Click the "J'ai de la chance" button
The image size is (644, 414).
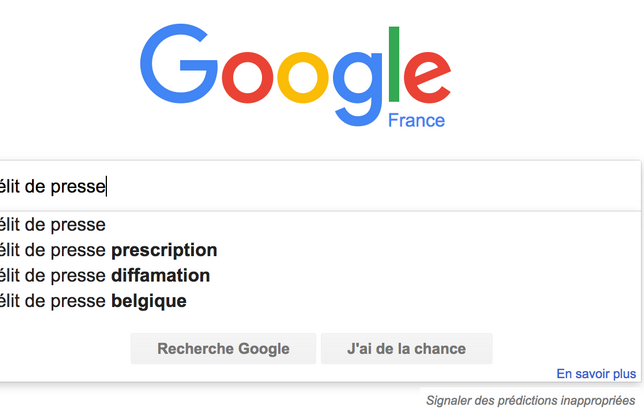[407, 349]
